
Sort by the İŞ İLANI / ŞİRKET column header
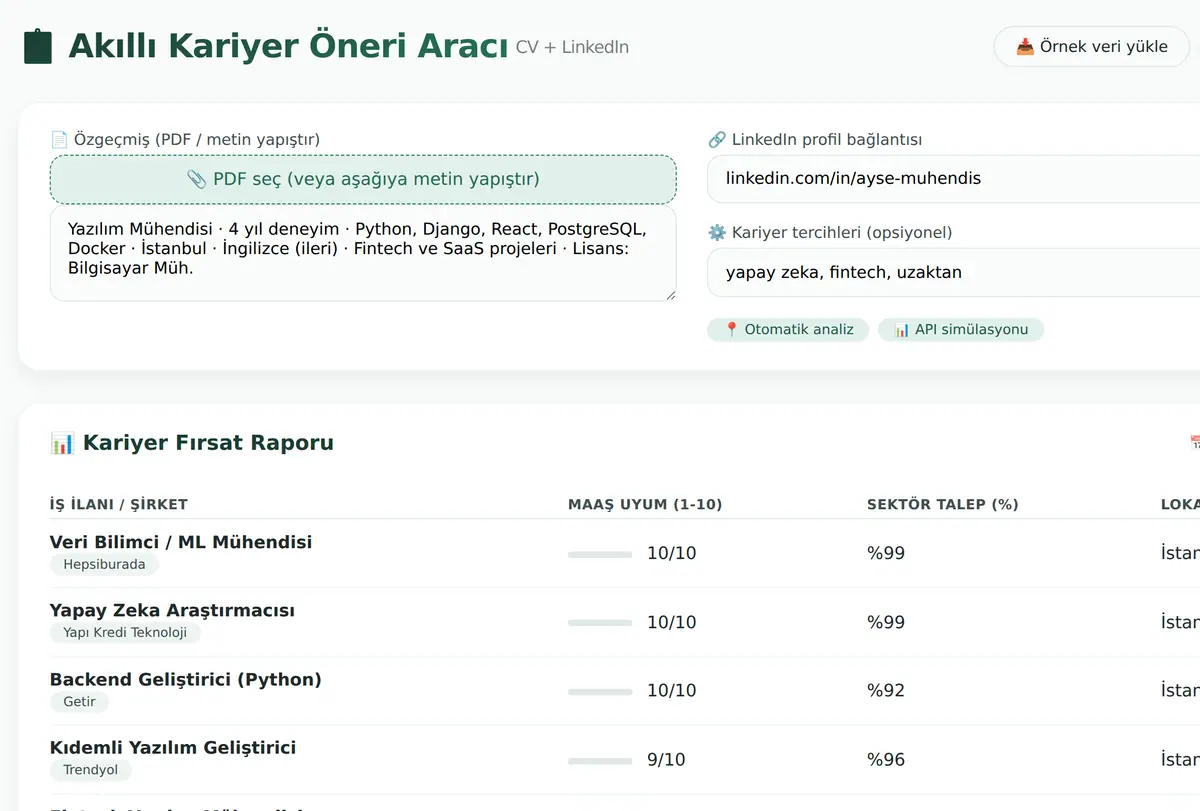[x=119, y=504]
